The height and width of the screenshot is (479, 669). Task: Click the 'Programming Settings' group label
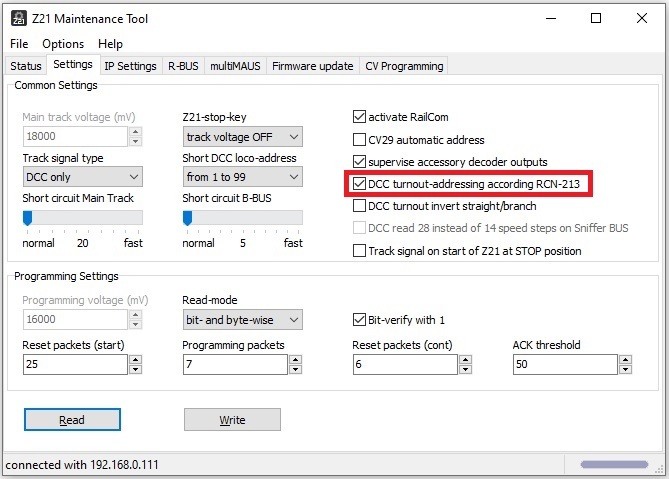pyautogui.click(x=66, y=276)
